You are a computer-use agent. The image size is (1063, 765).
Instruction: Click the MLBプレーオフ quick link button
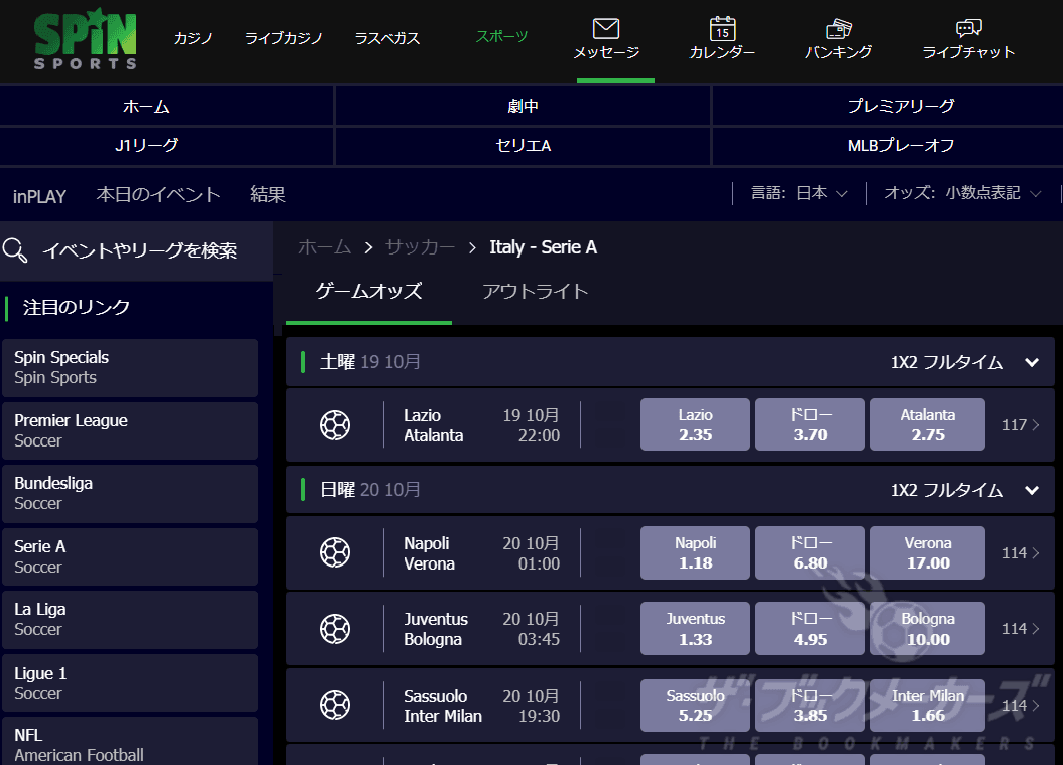(887, 146)
